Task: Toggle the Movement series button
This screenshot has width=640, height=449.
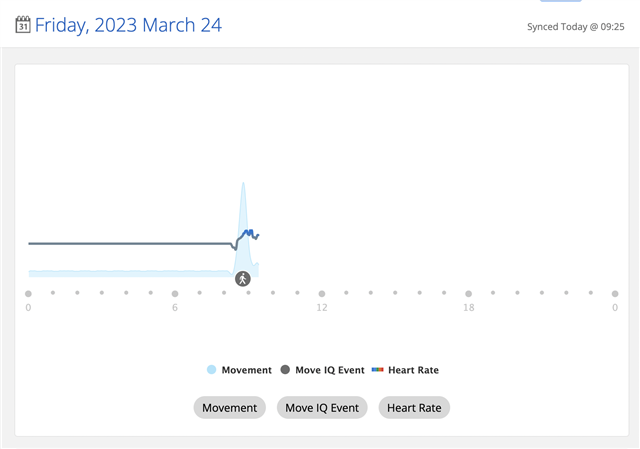Action: point(229,408)
